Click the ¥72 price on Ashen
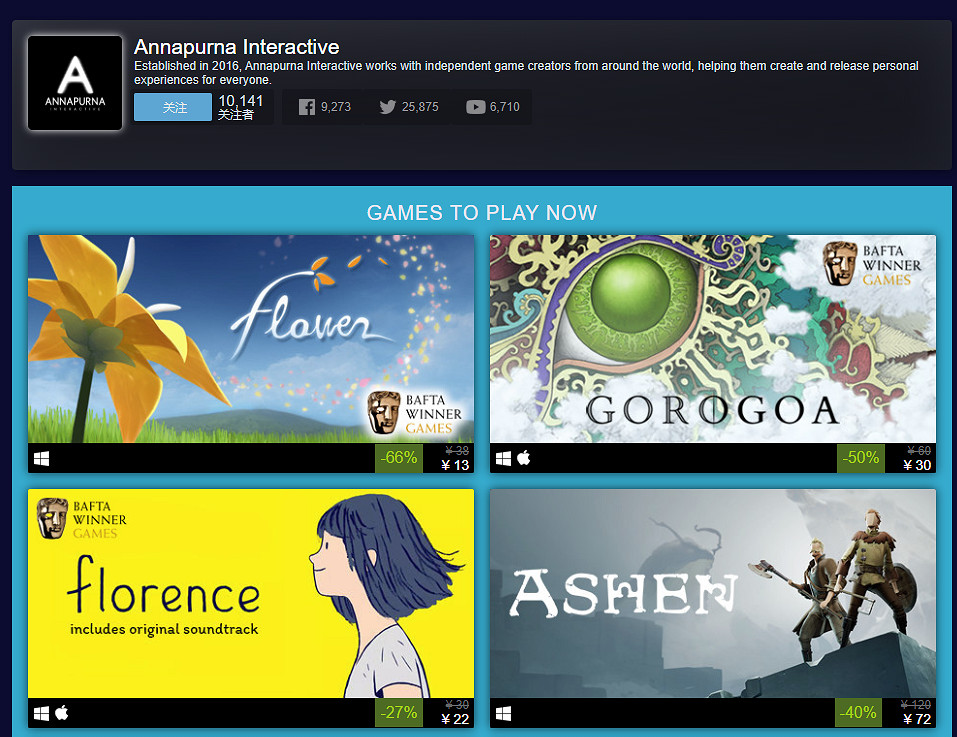The height and width of the screenshot is (737, 957). [916, 719]
